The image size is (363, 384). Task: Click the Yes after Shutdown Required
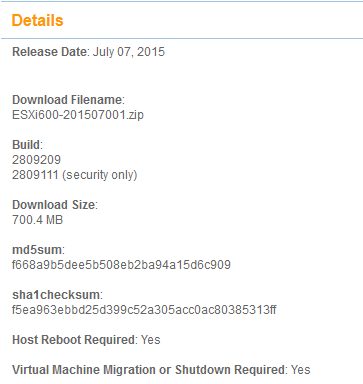coord(301,370)
